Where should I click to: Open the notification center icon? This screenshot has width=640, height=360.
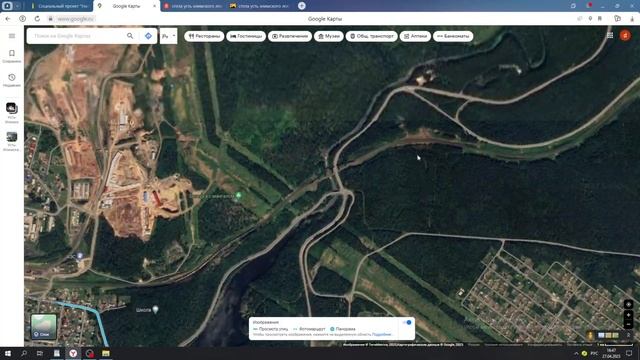tap(629, 353)
